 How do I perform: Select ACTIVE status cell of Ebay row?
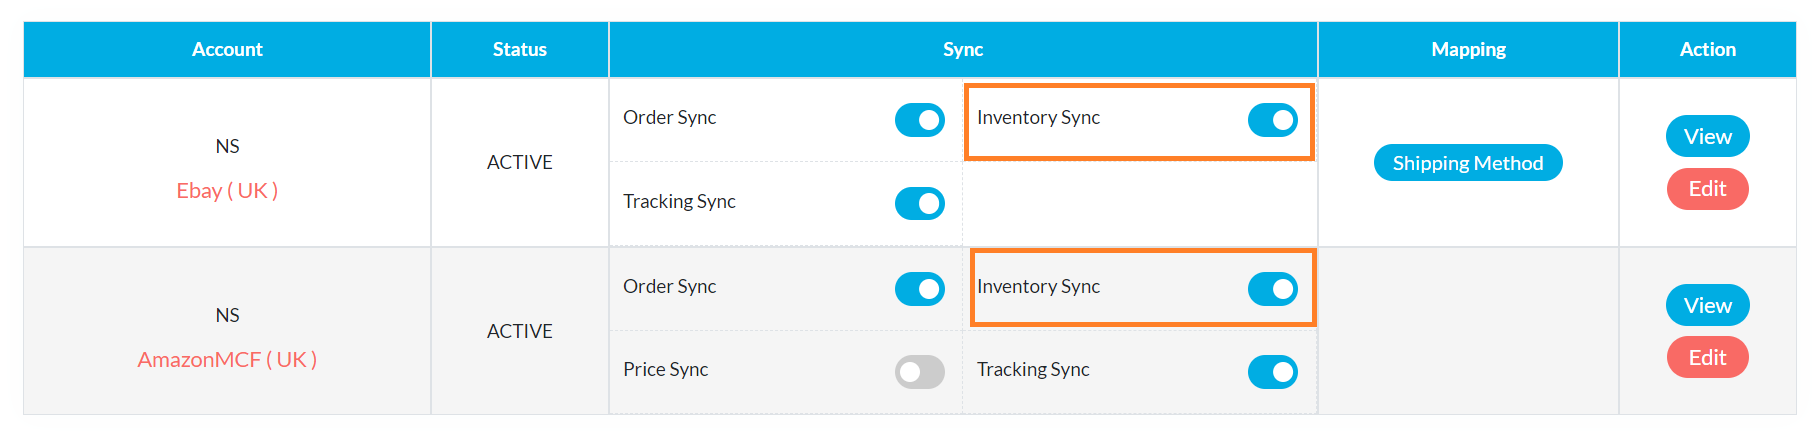click(519, 162)
